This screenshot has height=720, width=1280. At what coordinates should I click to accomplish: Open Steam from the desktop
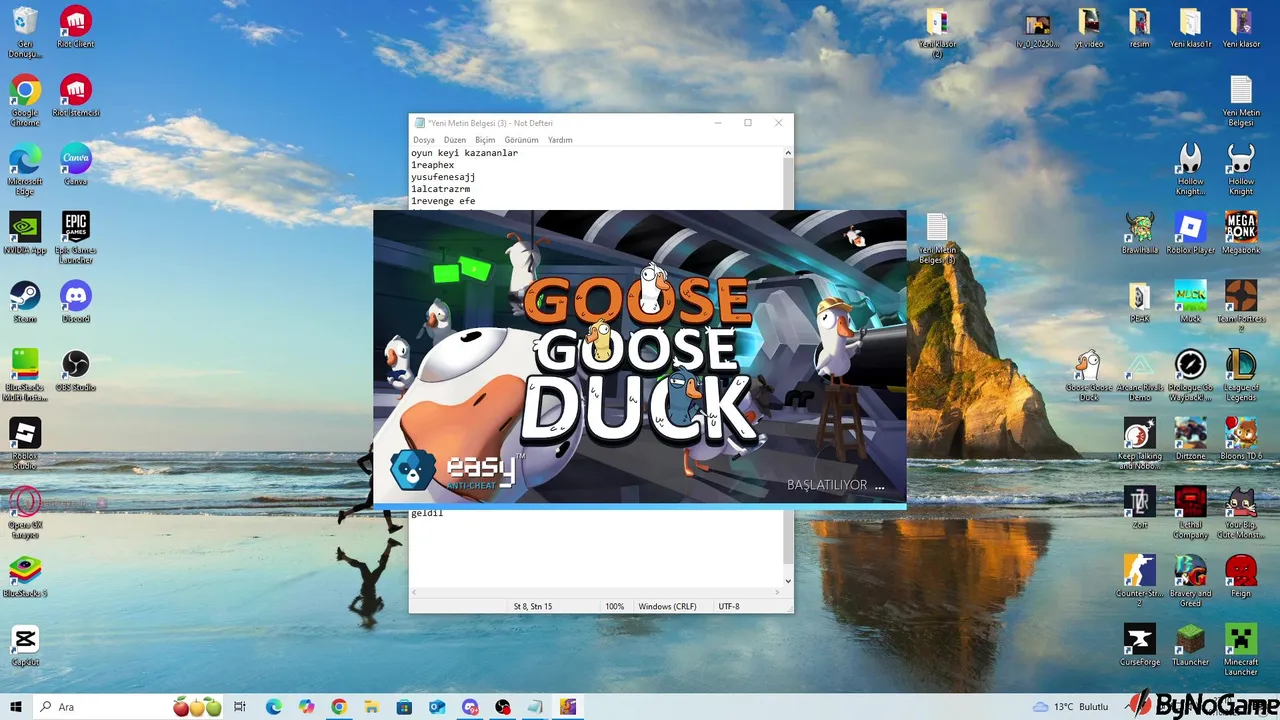pyautogui.click(x=25, y=302)
